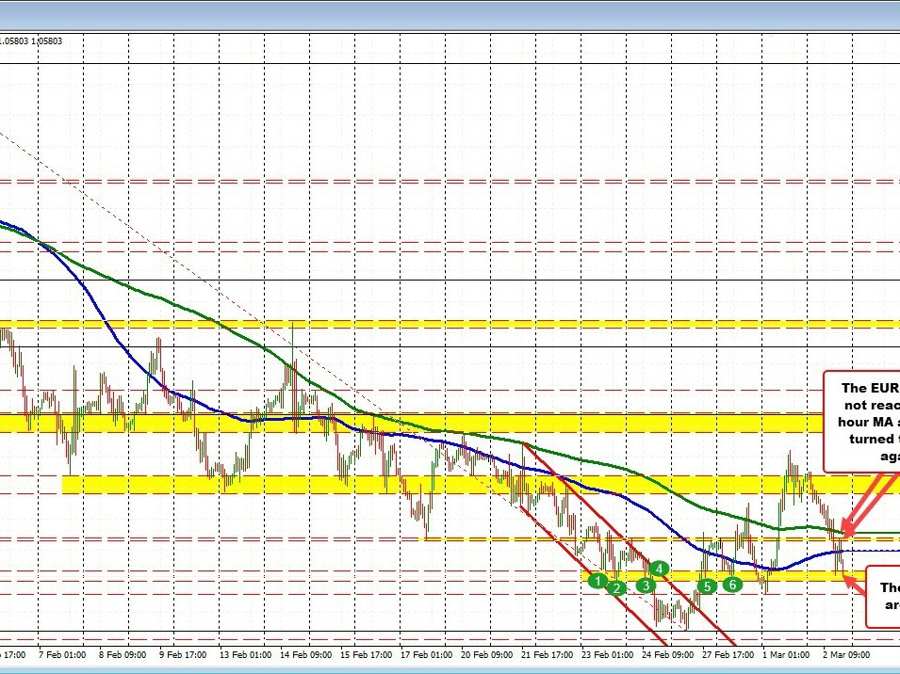Select the green marker labeled 6
900x674 pixels.
point(731,583)
